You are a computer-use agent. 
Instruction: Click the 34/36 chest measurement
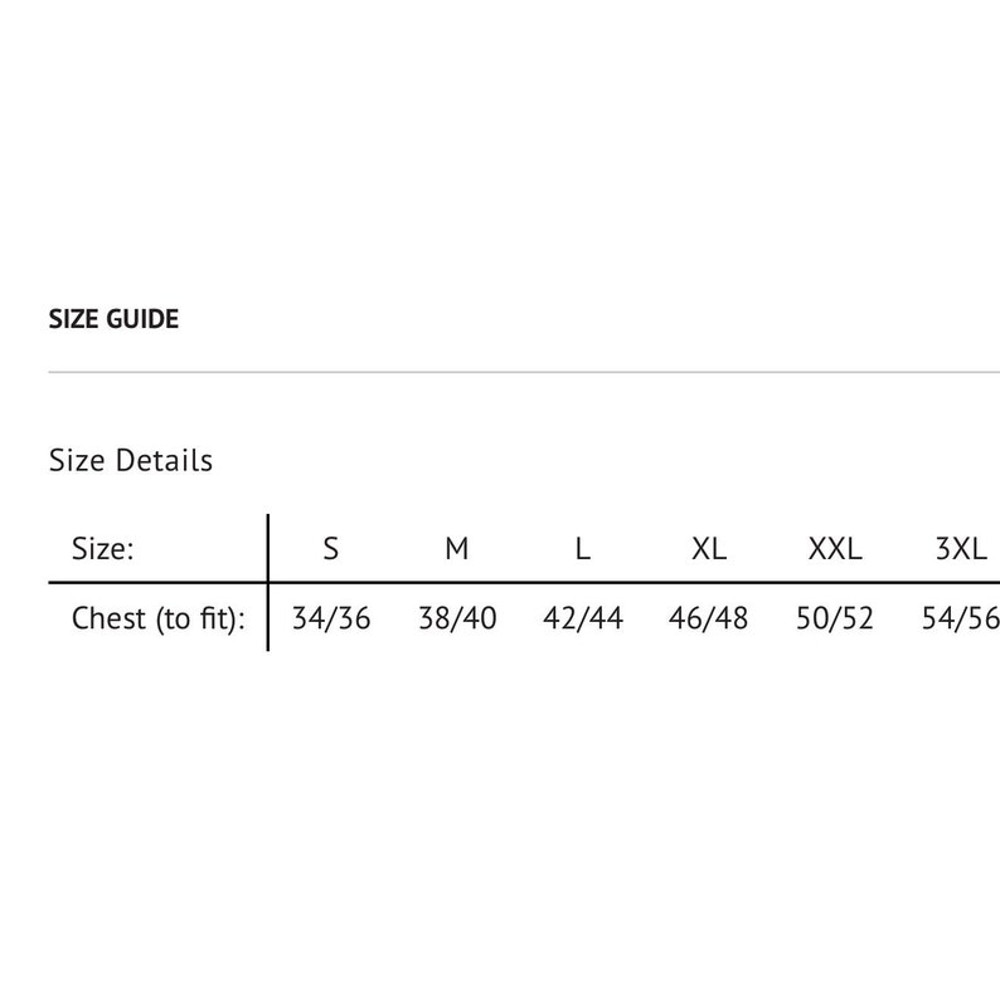click(x=331, y=619)
